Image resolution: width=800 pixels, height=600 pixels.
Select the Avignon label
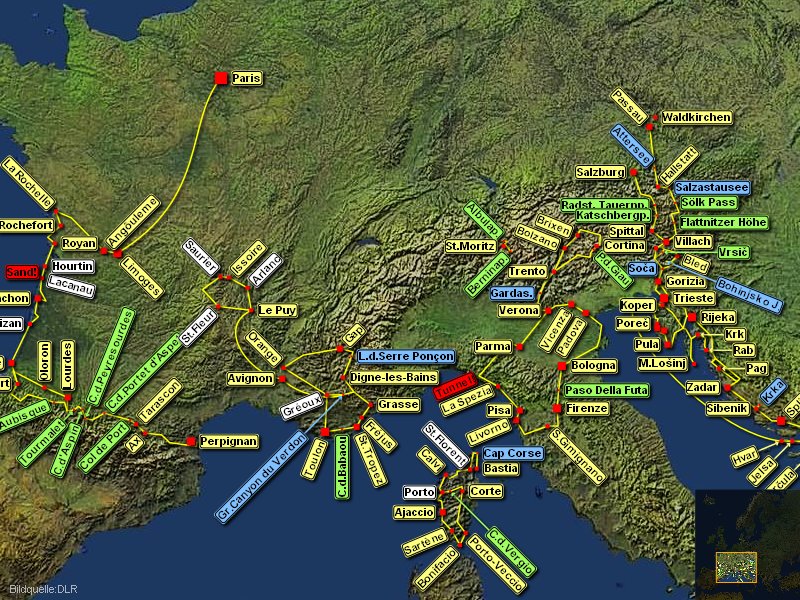click(x=250, y=379)
